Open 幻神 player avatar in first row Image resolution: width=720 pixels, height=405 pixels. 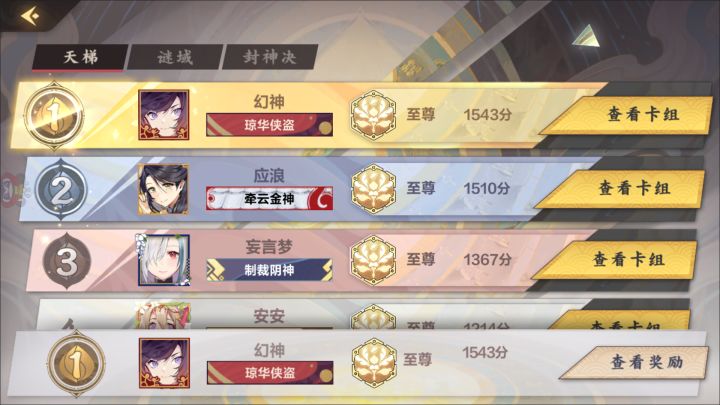[164, 115]
